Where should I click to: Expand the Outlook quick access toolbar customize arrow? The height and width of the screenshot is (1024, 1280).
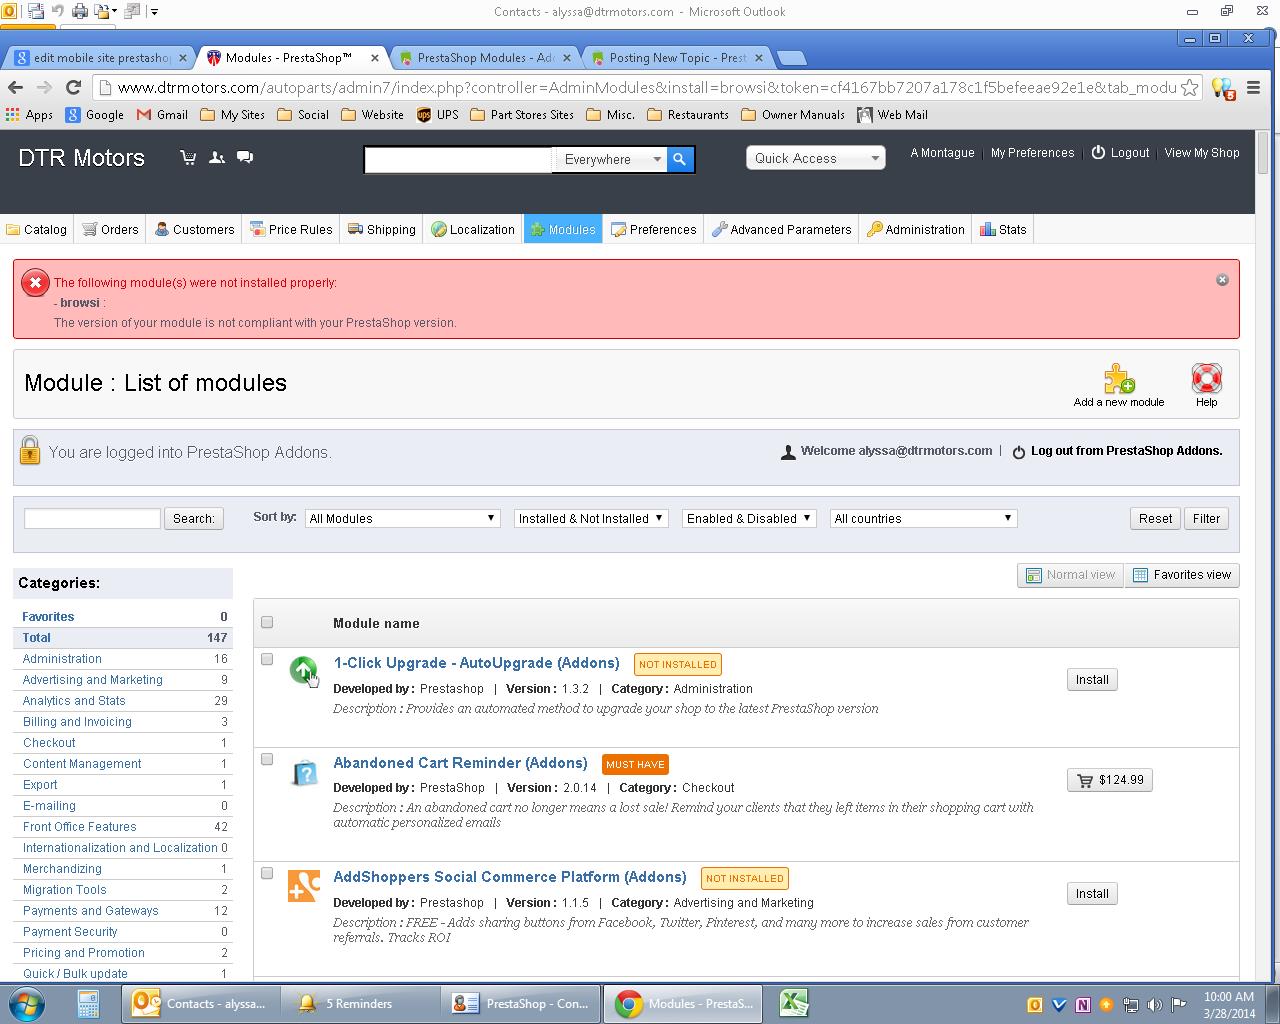point(155,12)
